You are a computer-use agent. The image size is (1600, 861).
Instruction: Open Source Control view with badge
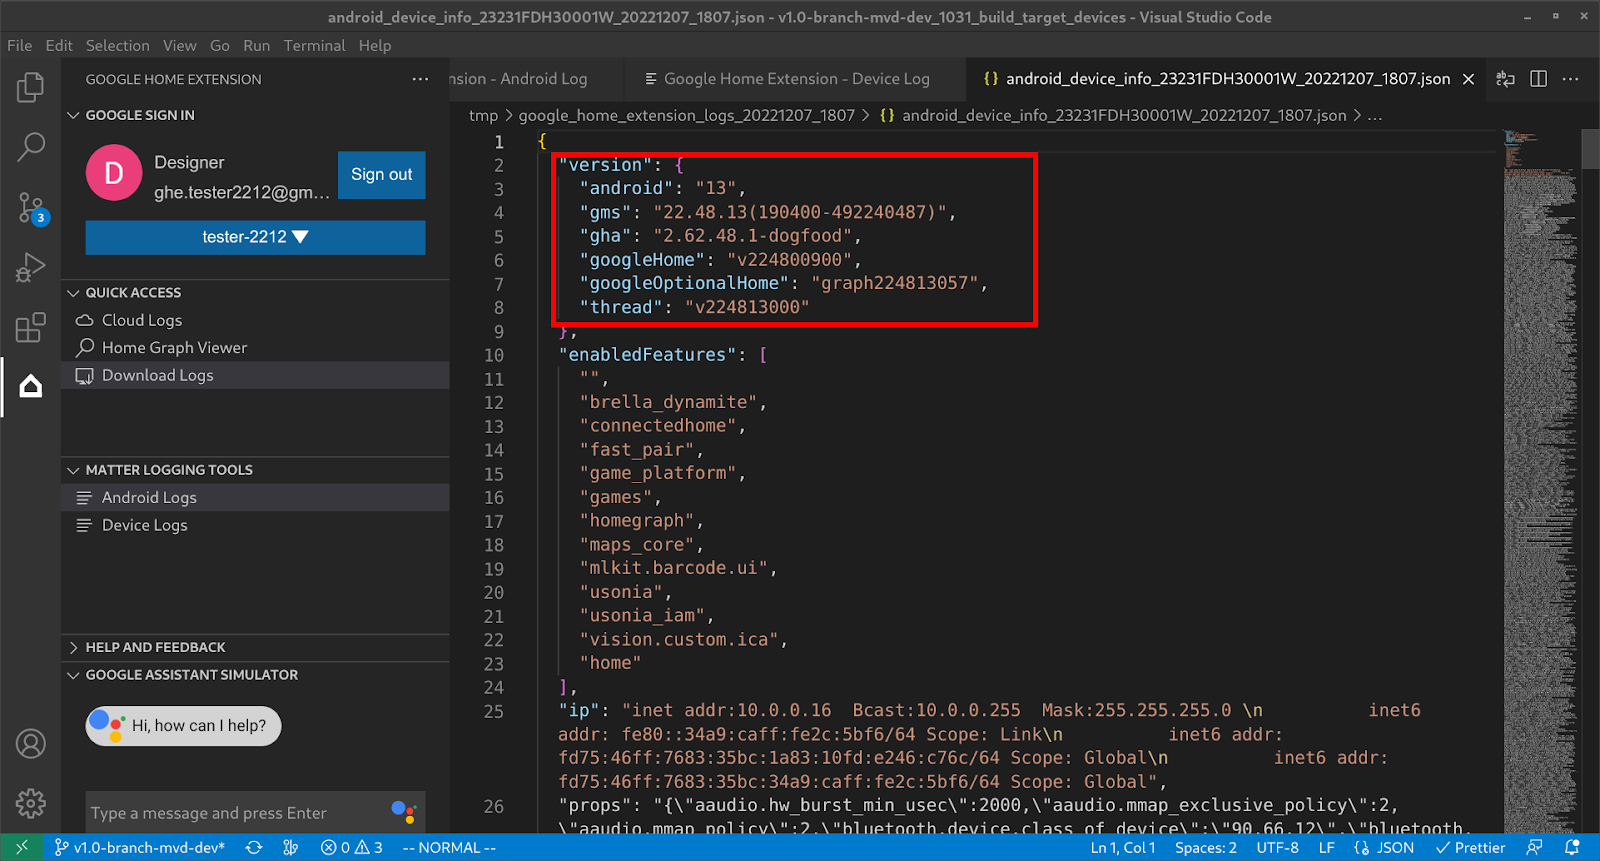(x=30, y=208)
